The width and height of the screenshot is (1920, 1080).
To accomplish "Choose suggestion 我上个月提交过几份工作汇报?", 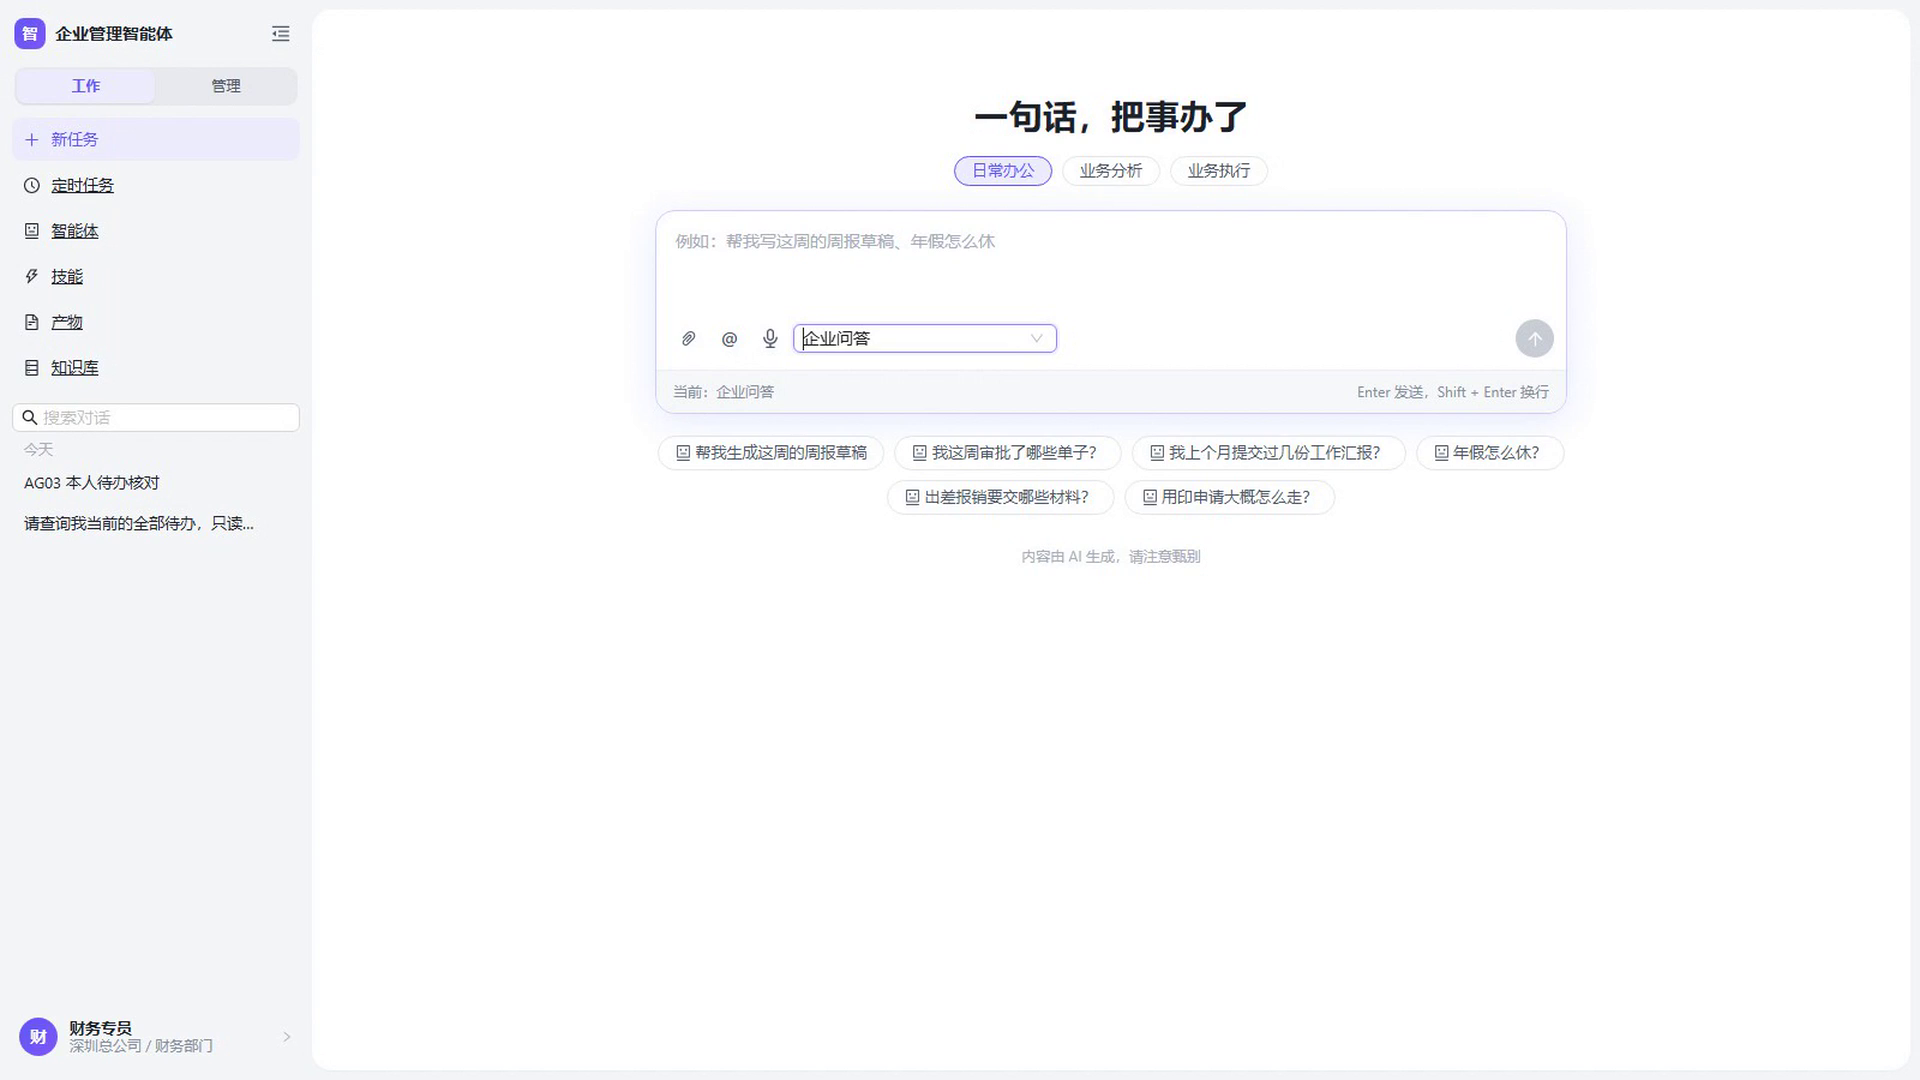I will pyautogui.click(x=1268, y=453).
